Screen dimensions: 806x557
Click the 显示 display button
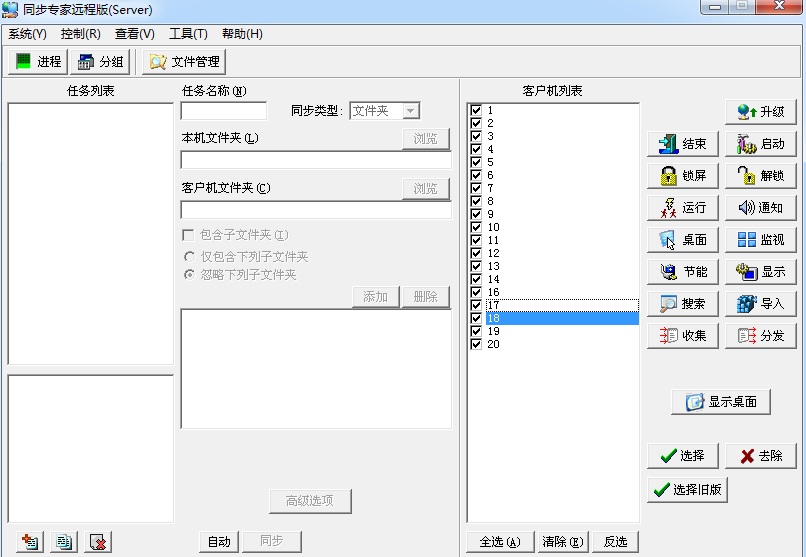pyautogui.click(x=760, y=272)
